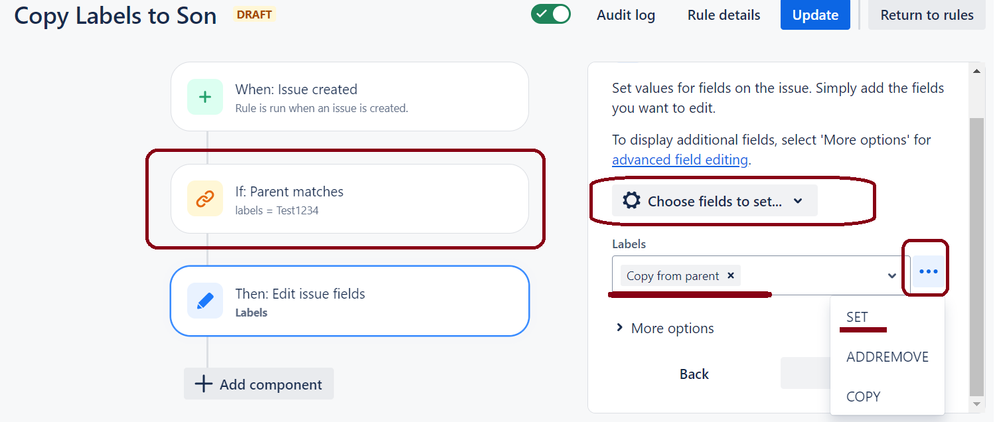Click the blue pencil edit icon
The image size is (999, 422).
pyautogui.click(x=205, y=301)
